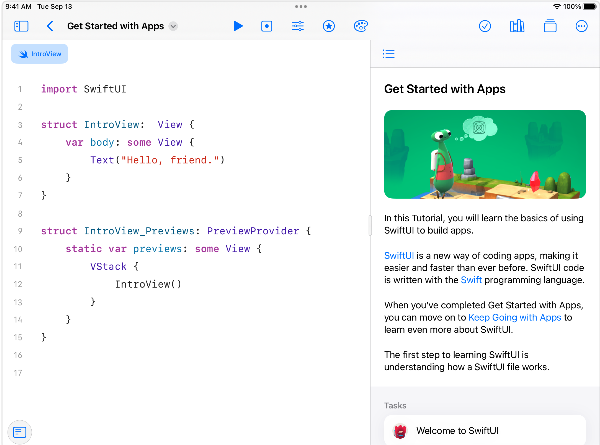Click the star badge icon
This screenshot has height=445, width=600.
(x=329, y=26)
